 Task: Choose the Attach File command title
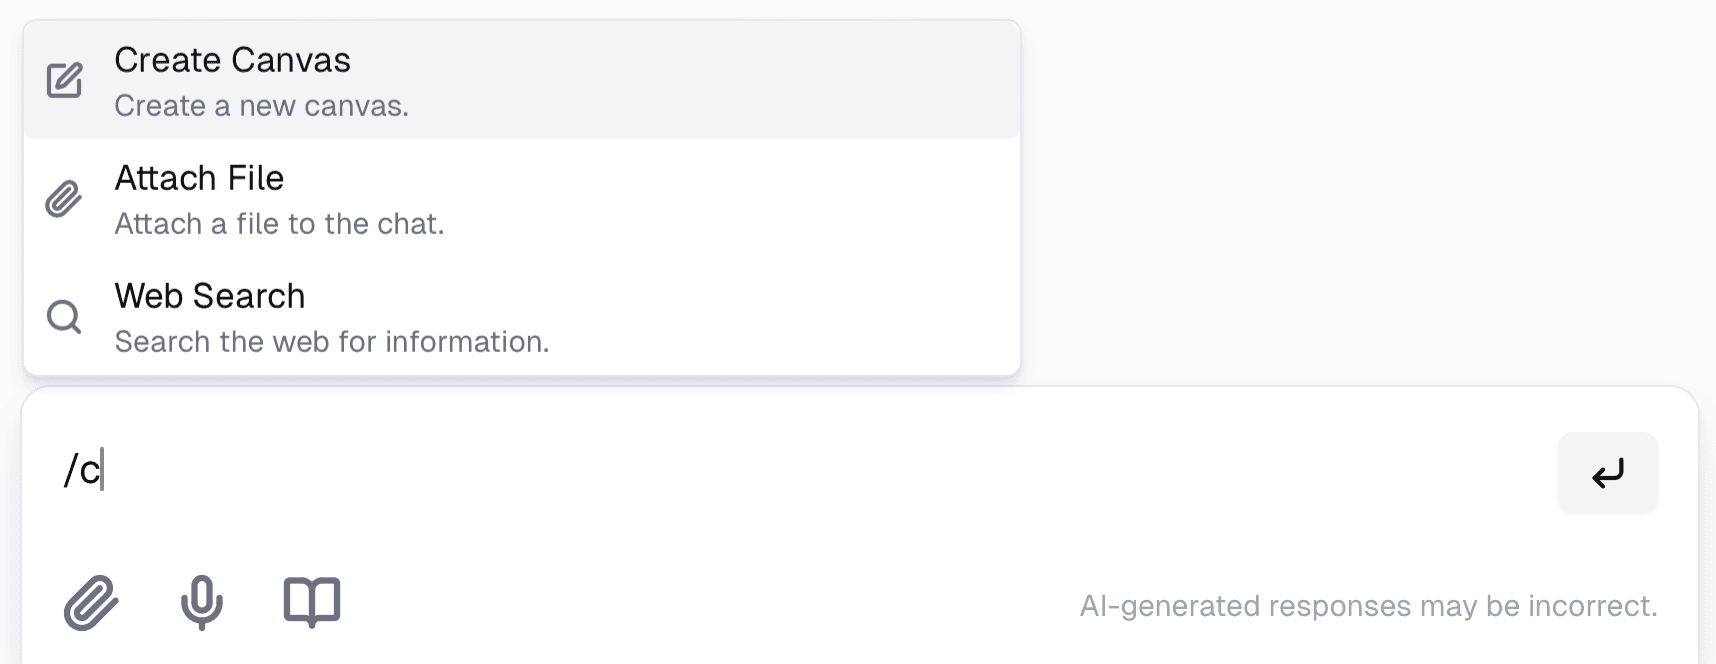point(199,178)
